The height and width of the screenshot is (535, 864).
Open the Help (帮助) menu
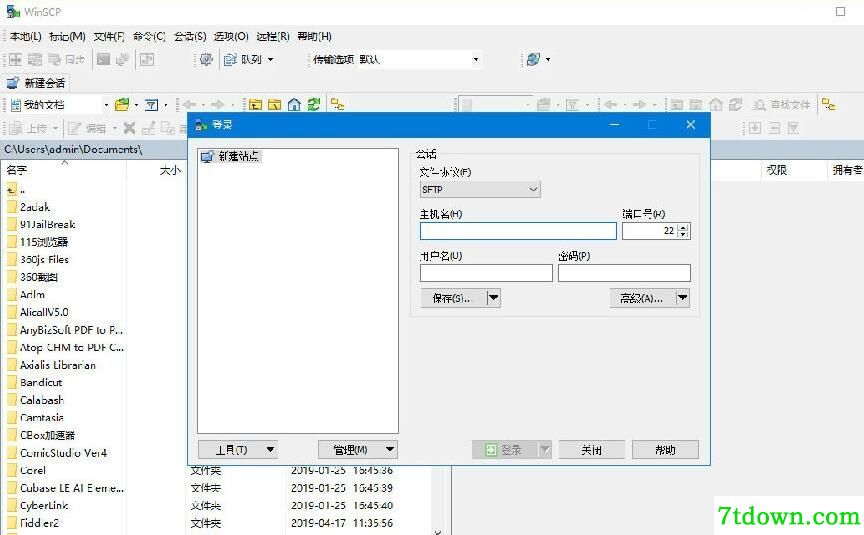tap(314, 36)
